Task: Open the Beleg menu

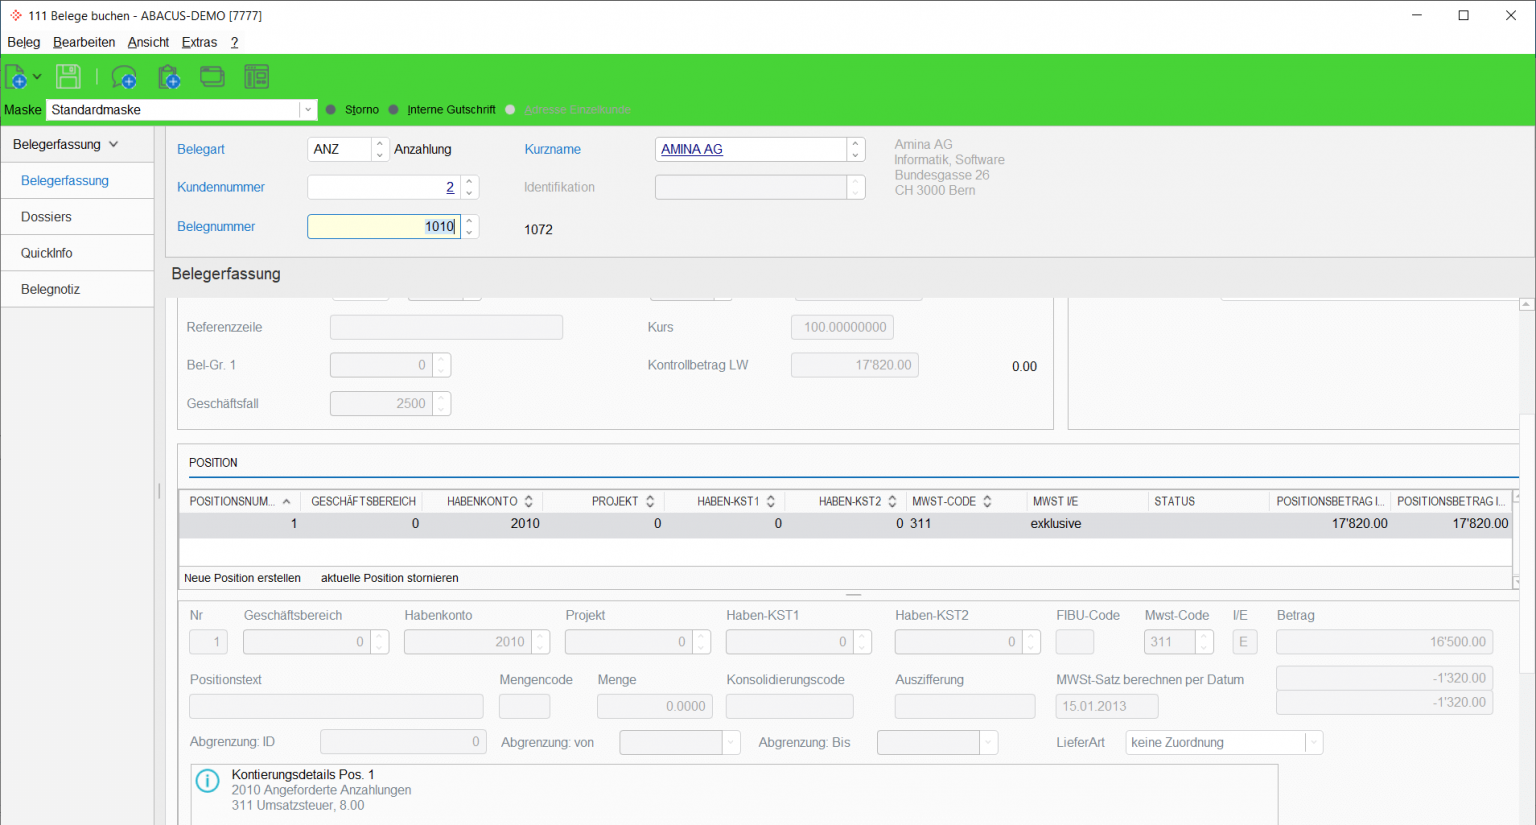Action: pyautogui.click(x=24, y=42)
